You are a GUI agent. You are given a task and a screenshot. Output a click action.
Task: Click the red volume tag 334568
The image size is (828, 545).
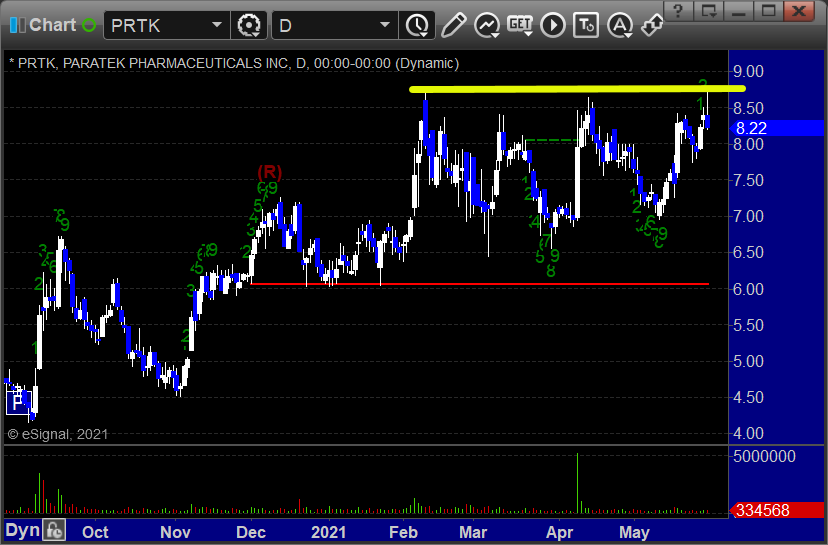coord(776,511)
